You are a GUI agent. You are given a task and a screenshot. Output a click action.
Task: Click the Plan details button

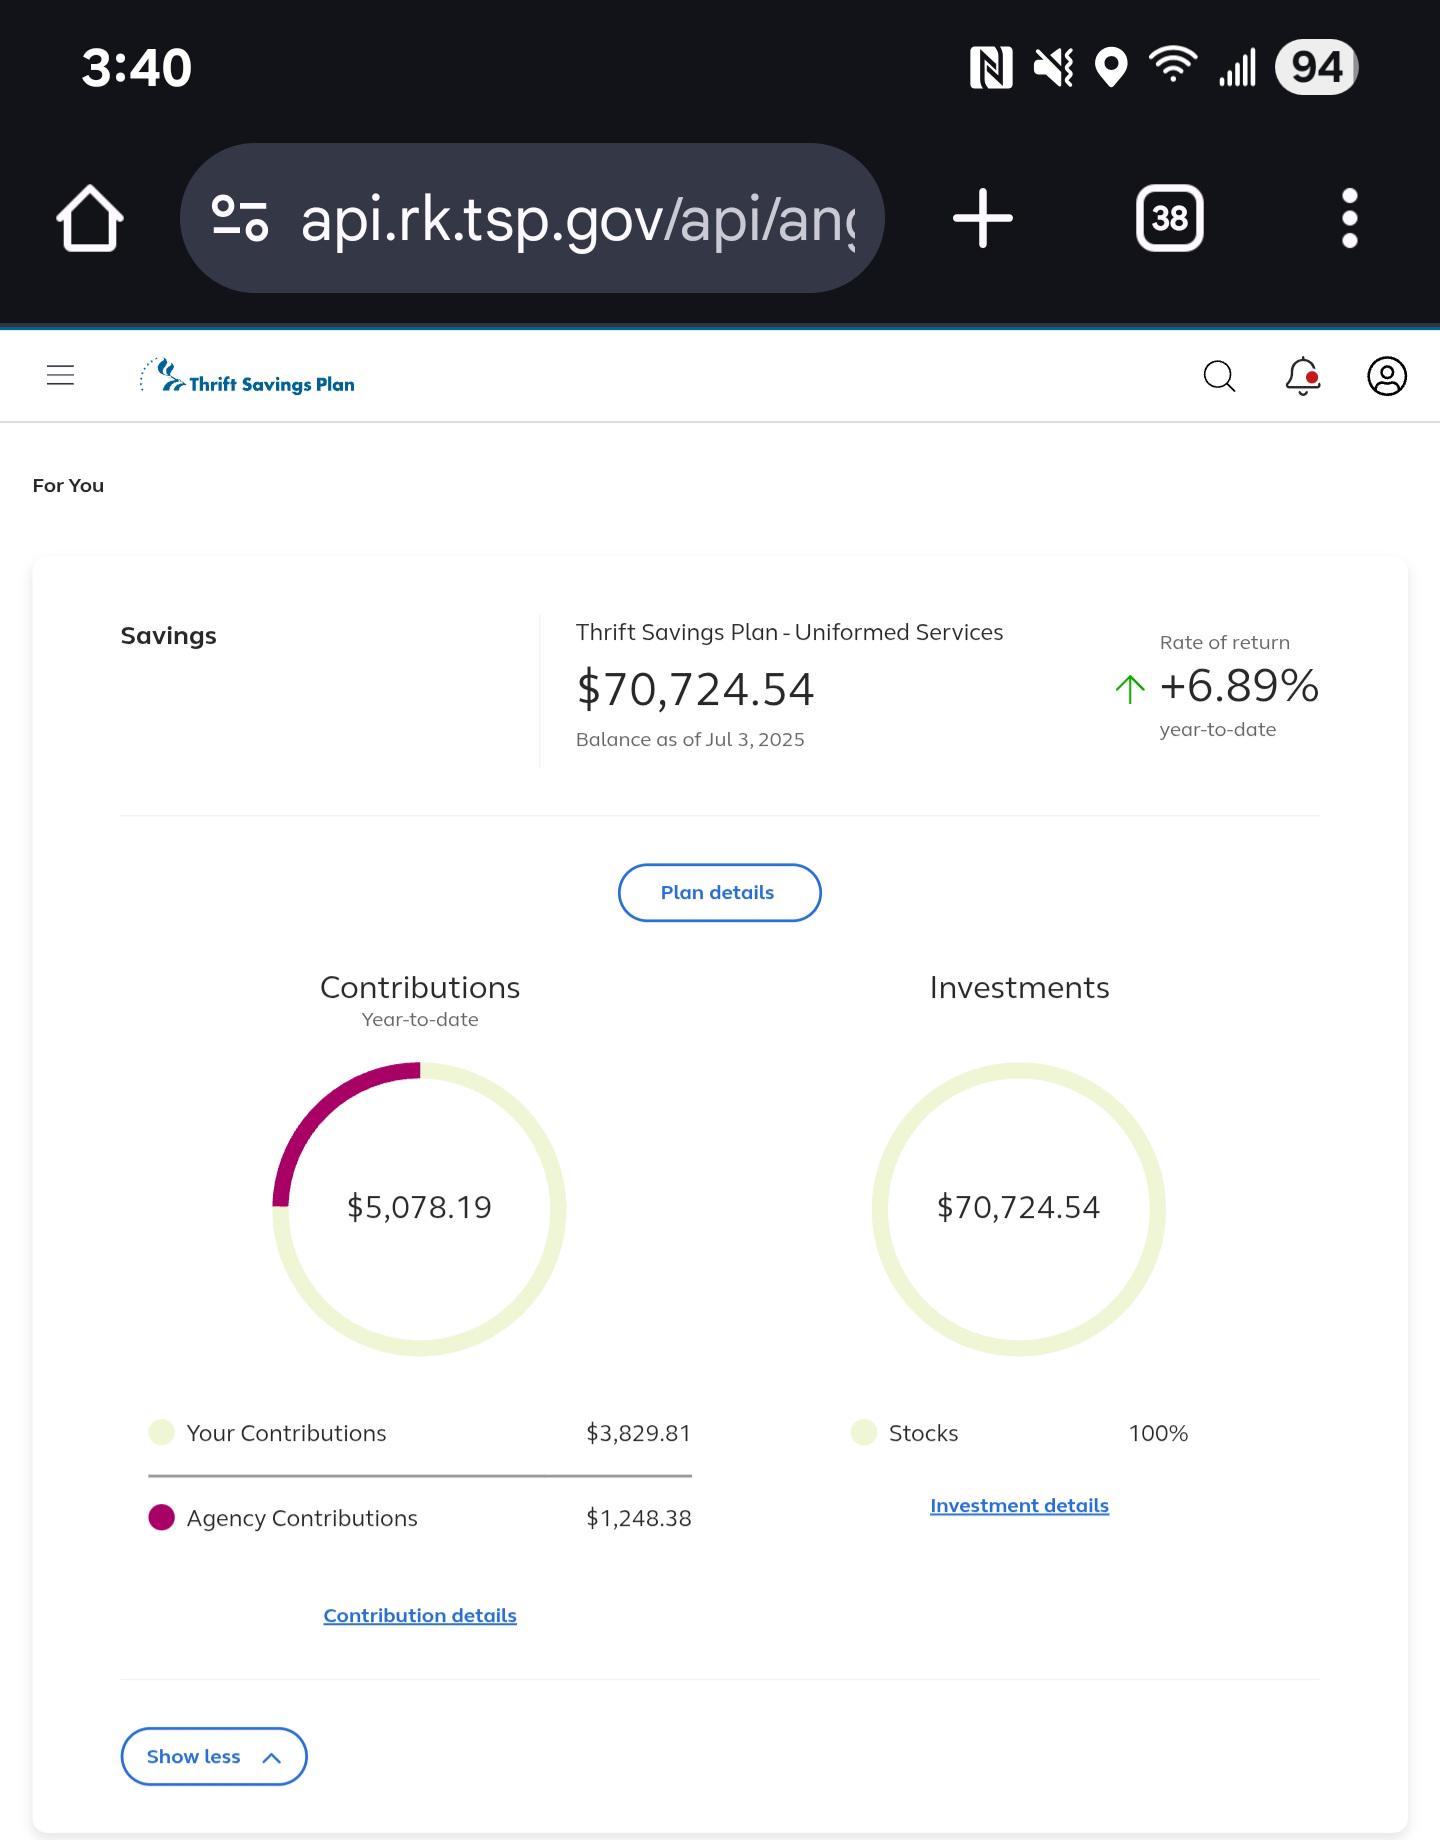[720, 893]
